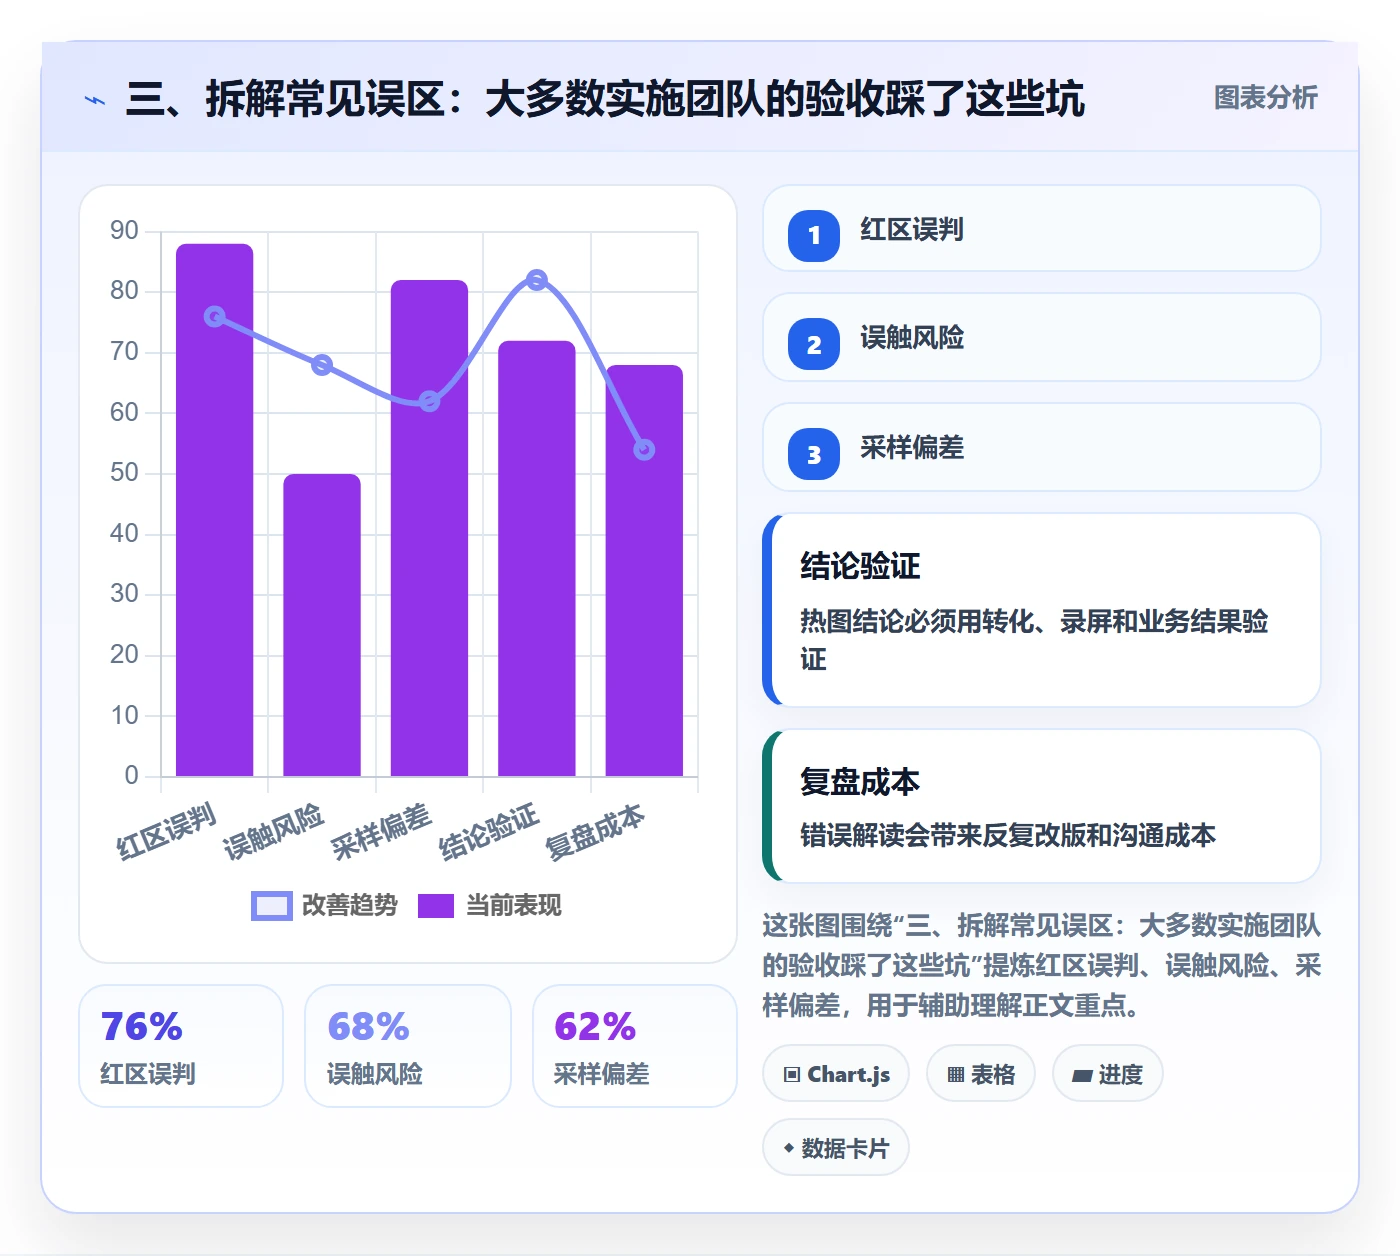Screen dimensions: 1400x1256
Task: Click the 复盘成本 bar in the chart
Action: (644, 570)
